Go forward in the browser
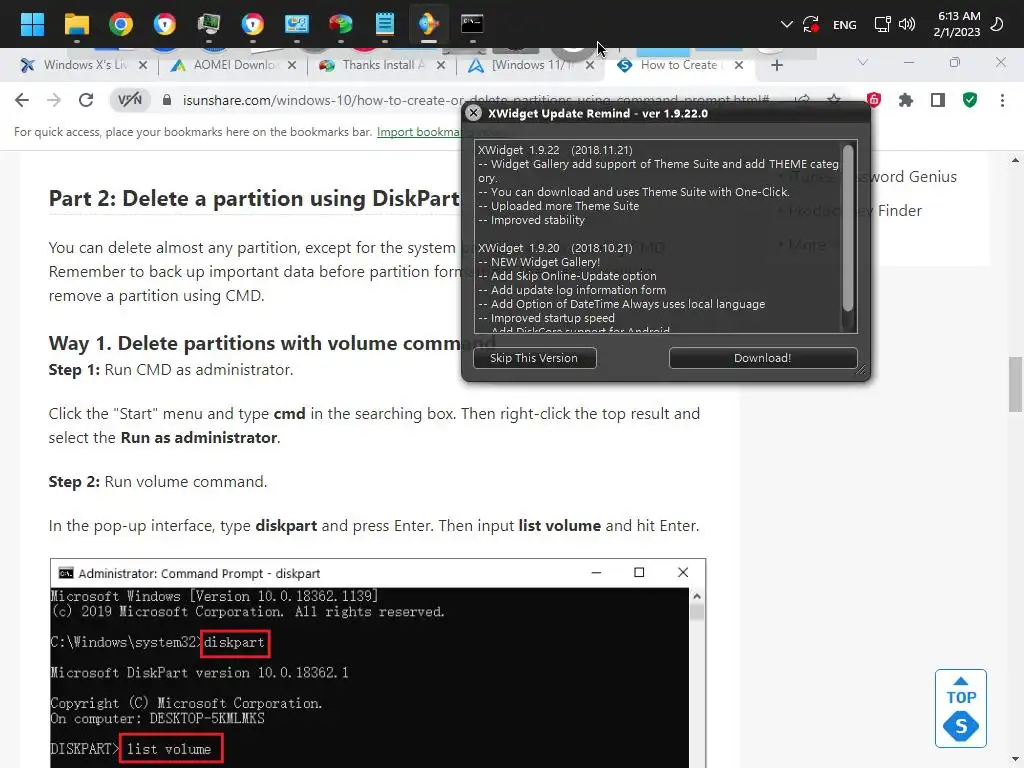Viewport: 1024px width, 768px height. coord(54,101)
